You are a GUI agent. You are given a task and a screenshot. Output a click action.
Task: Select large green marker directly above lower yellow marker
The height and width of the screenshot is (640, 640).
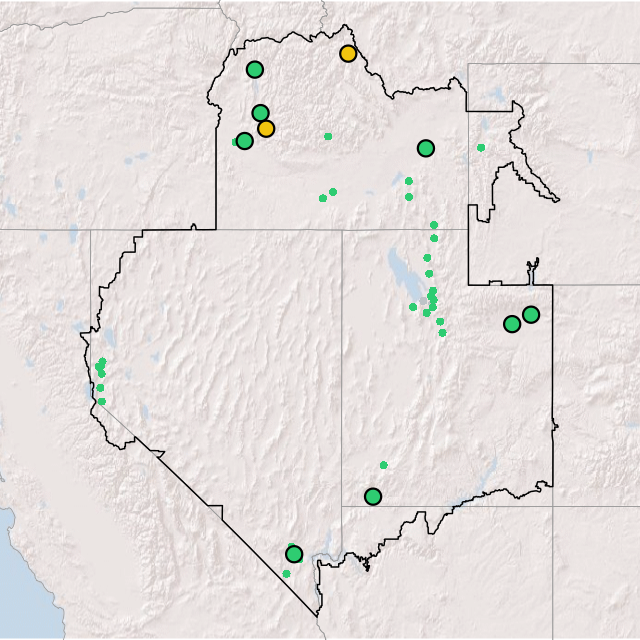(x=260, y=113)
